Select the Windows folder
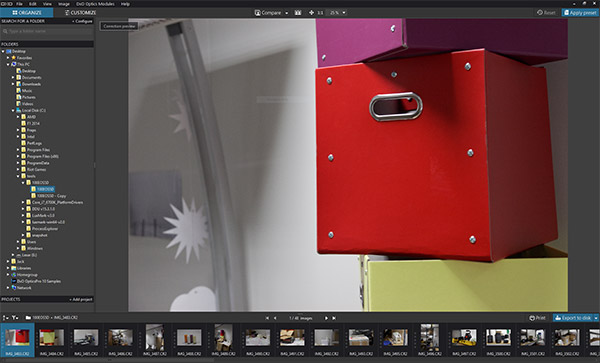Viewport: 600px width, 363px height. (x=32, y=248)
